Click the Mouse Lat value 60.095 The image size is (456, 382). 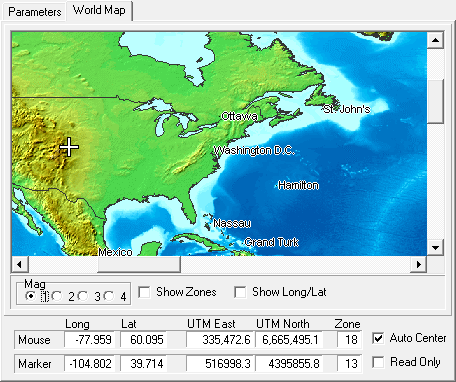[144, 340]
